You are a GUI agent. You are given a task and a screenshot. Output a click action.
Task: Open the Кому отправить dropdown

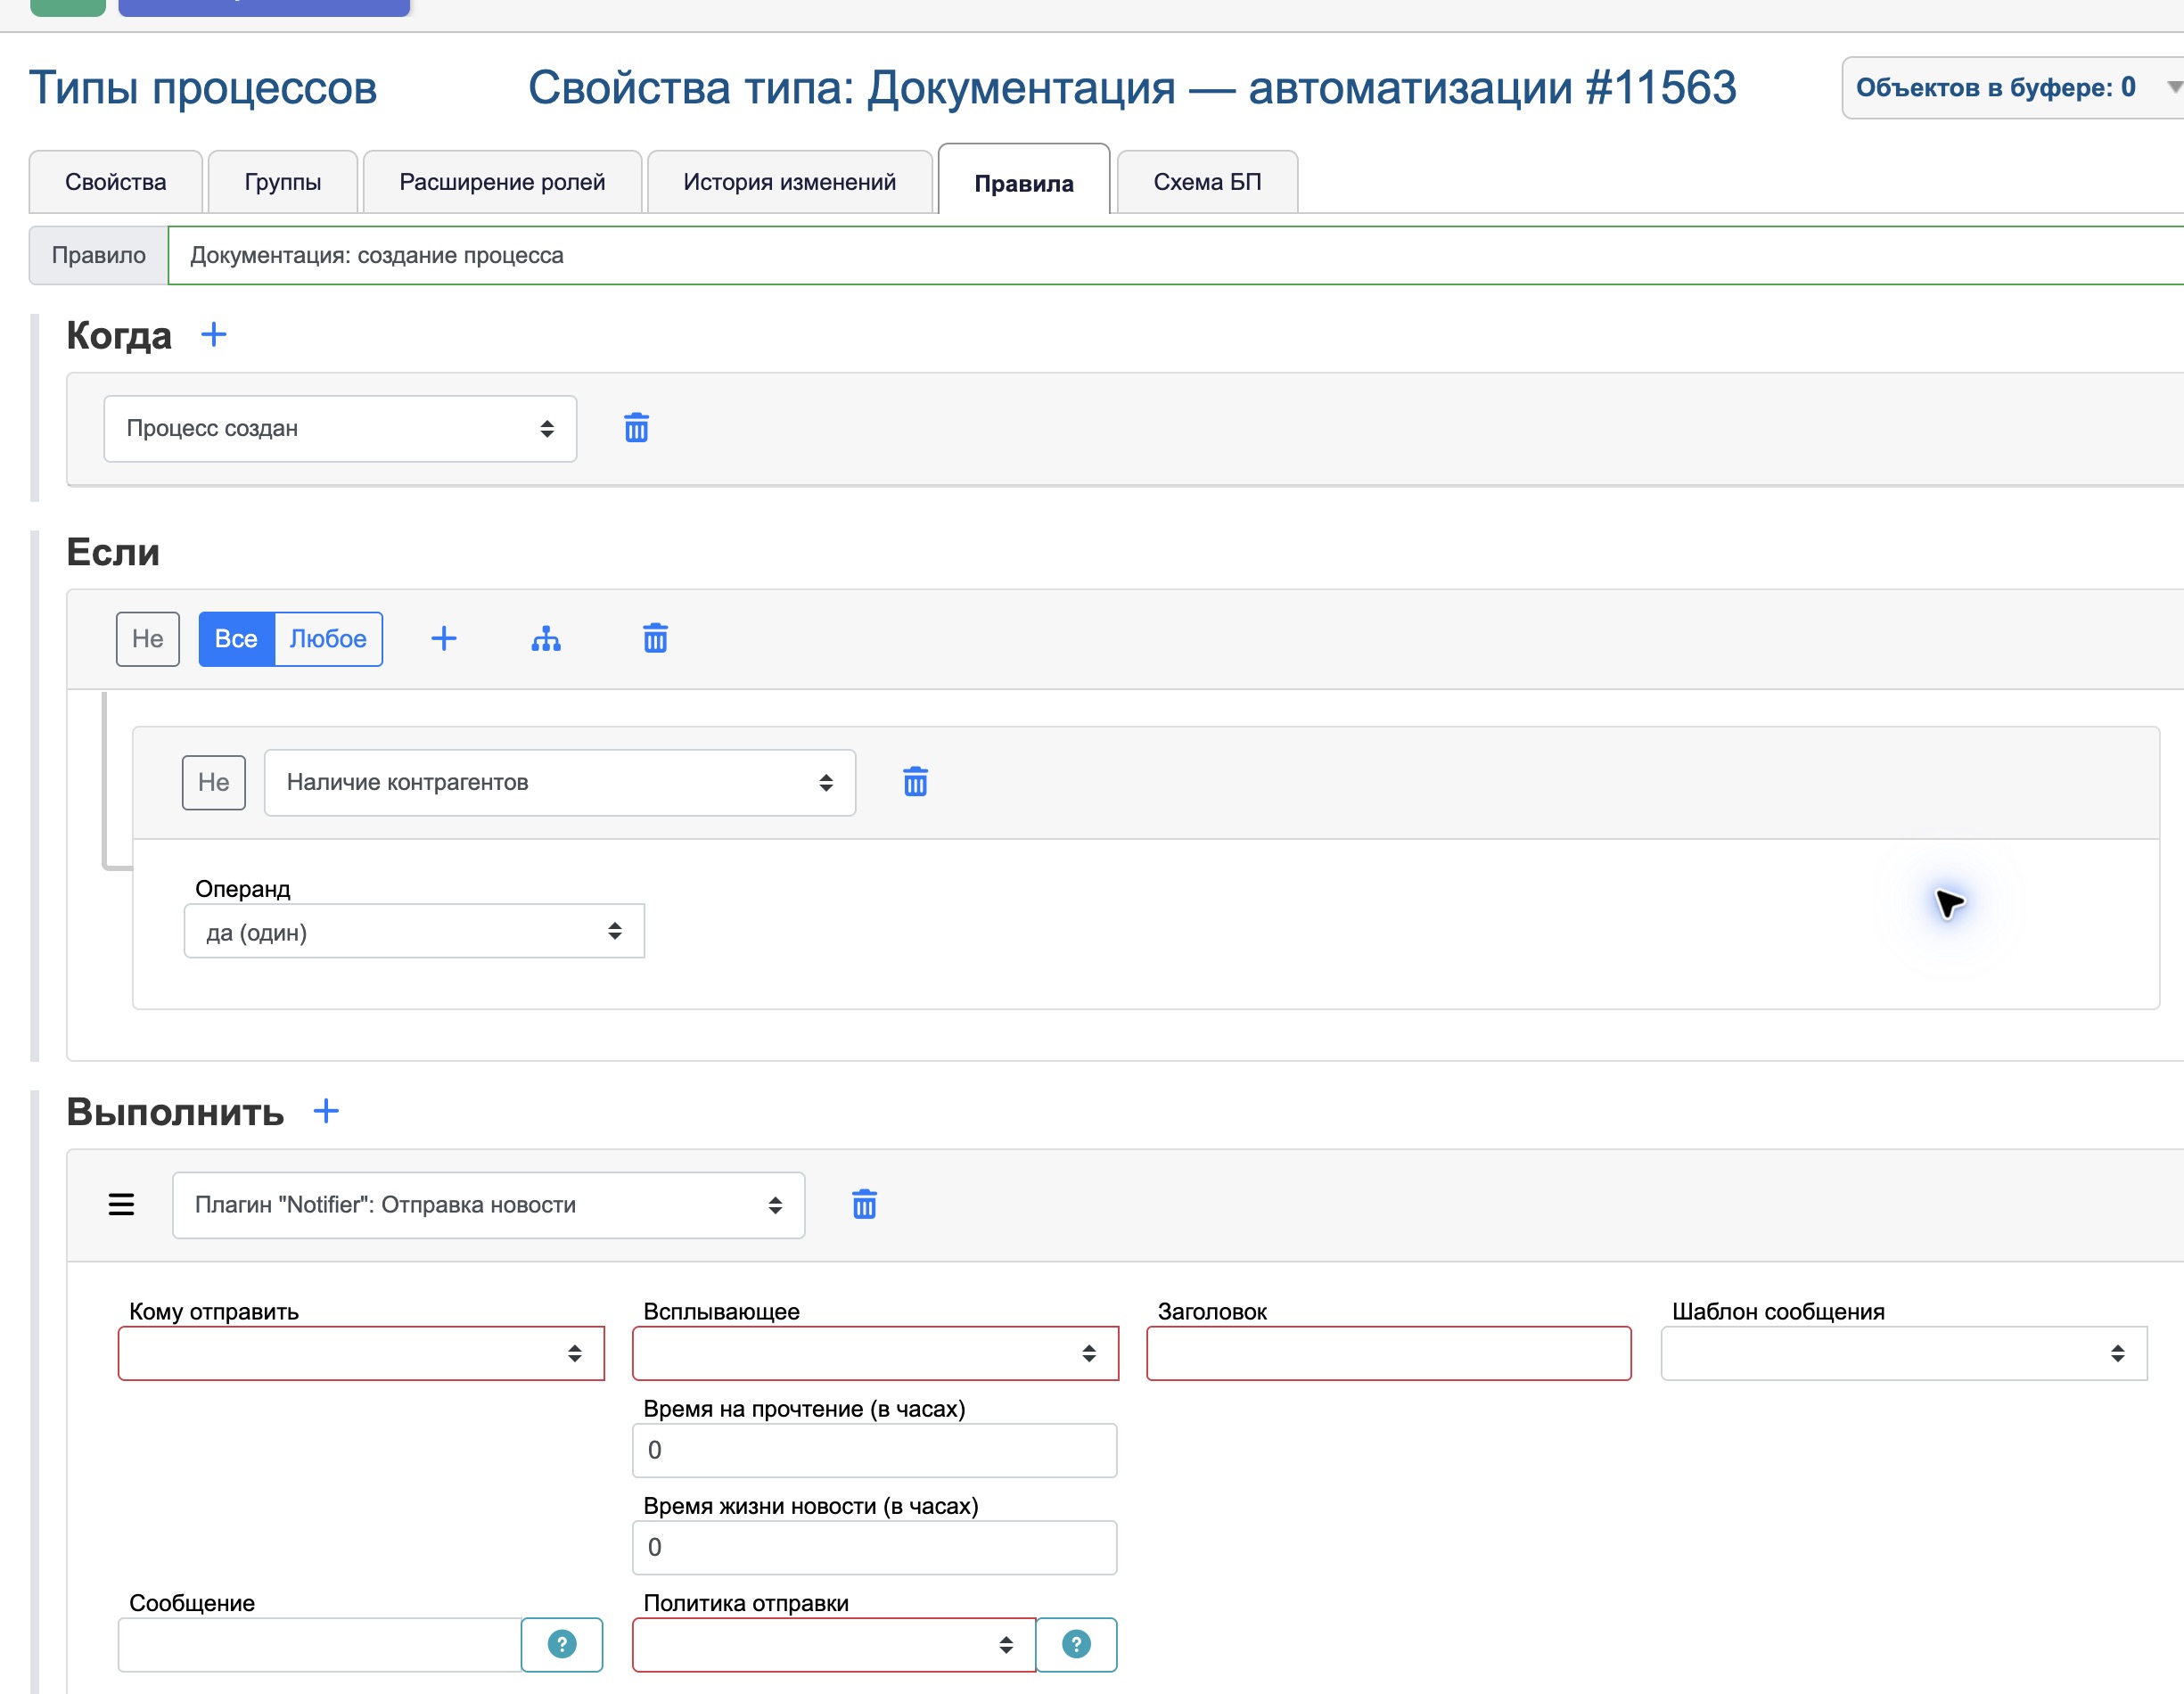point(361,1353)
